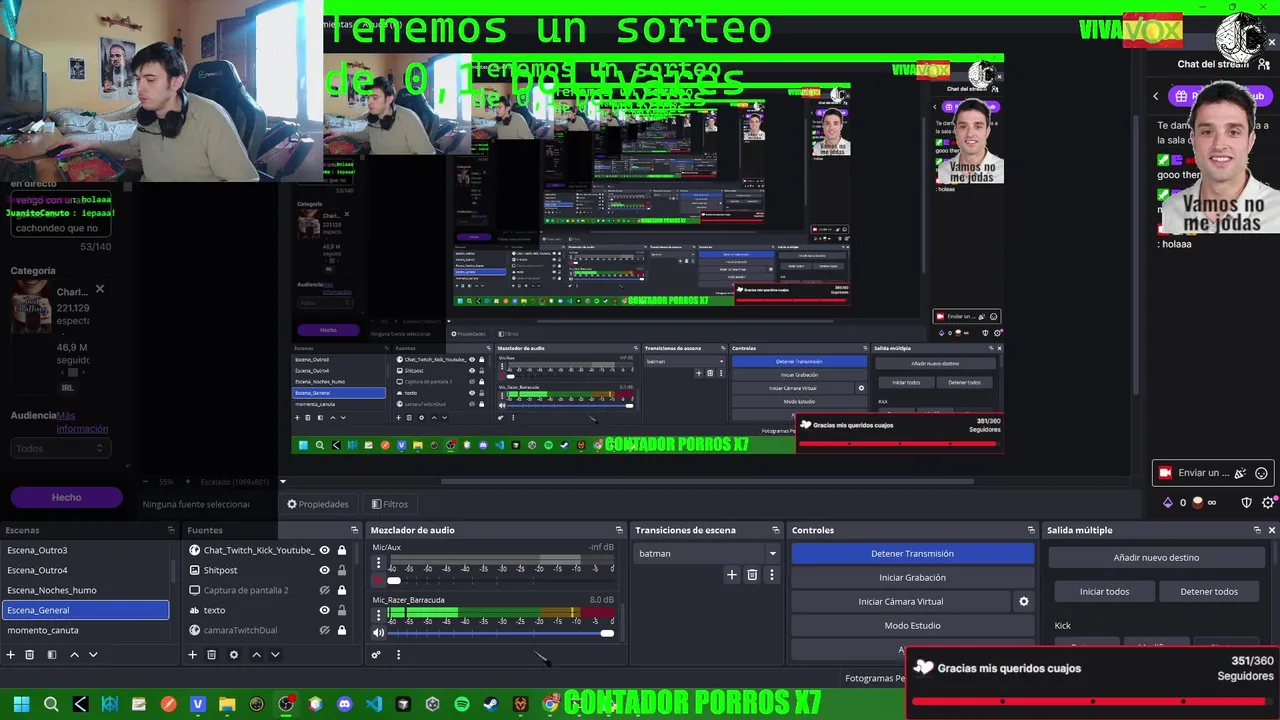The image size is (1280, 720).
Task: Collapse chat using the left arrow
Action: (x=1156, y=96)
